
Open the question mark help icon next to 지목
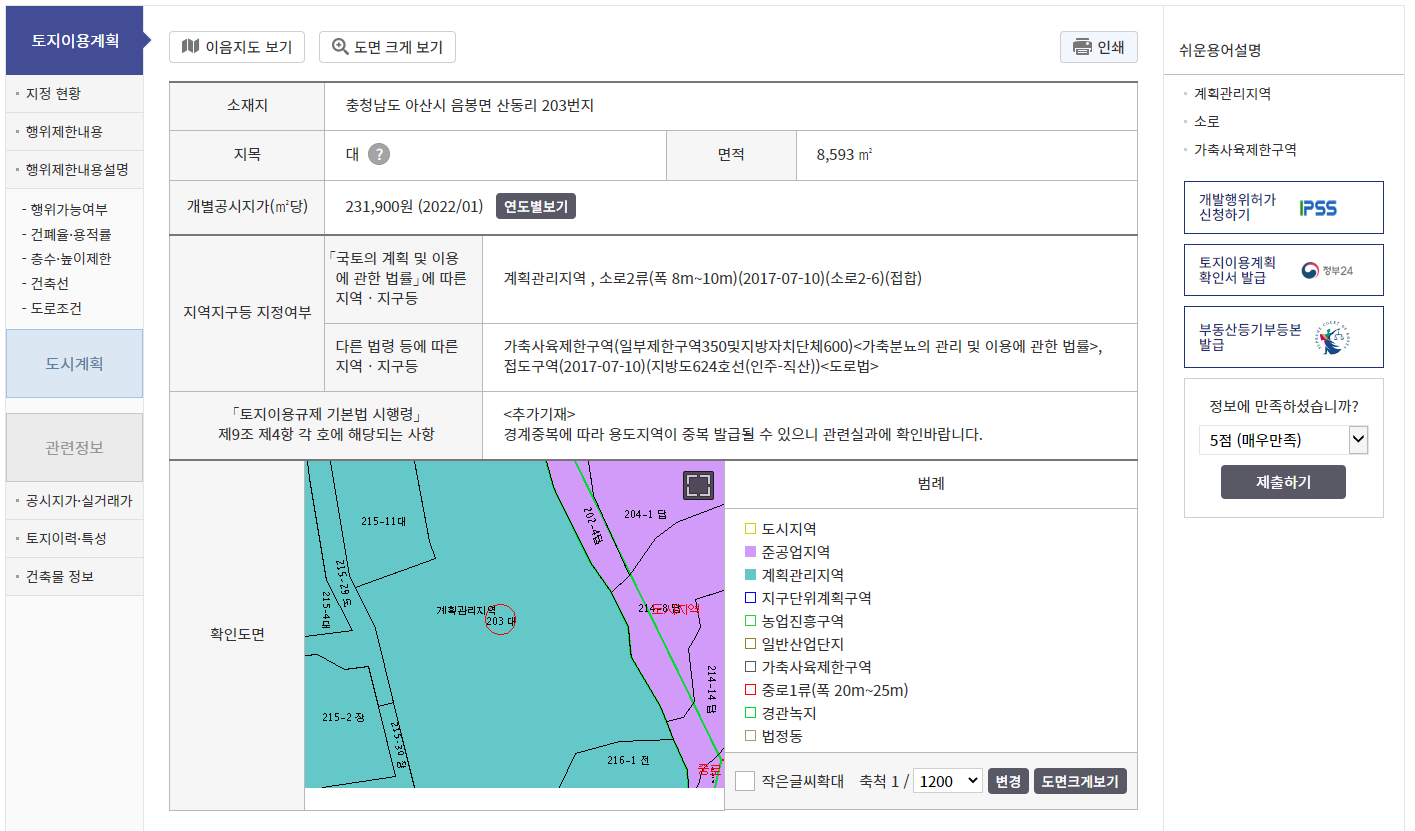pos(381,154)
